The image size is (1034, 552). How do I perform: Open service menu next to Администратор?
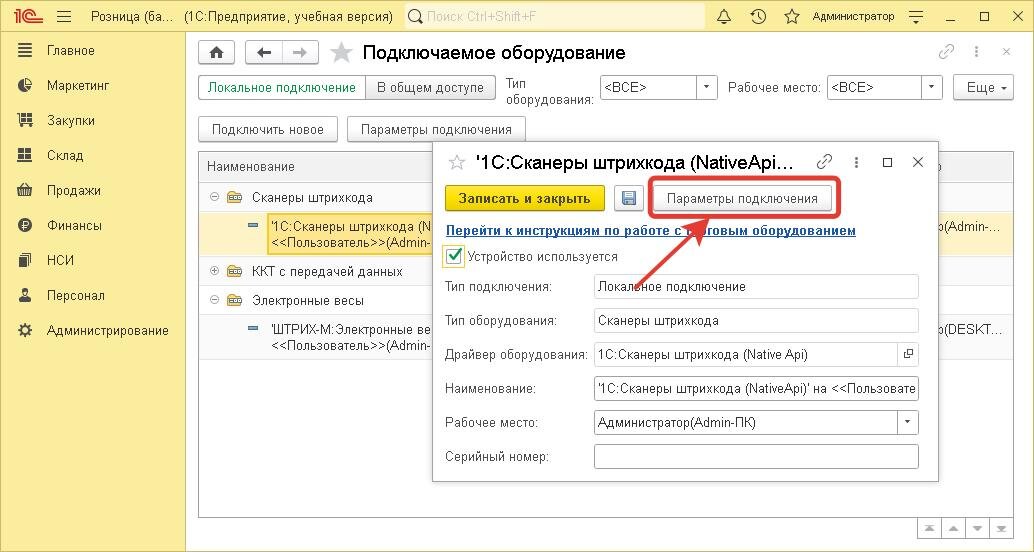pyautogui.click(x=916, y=16)
